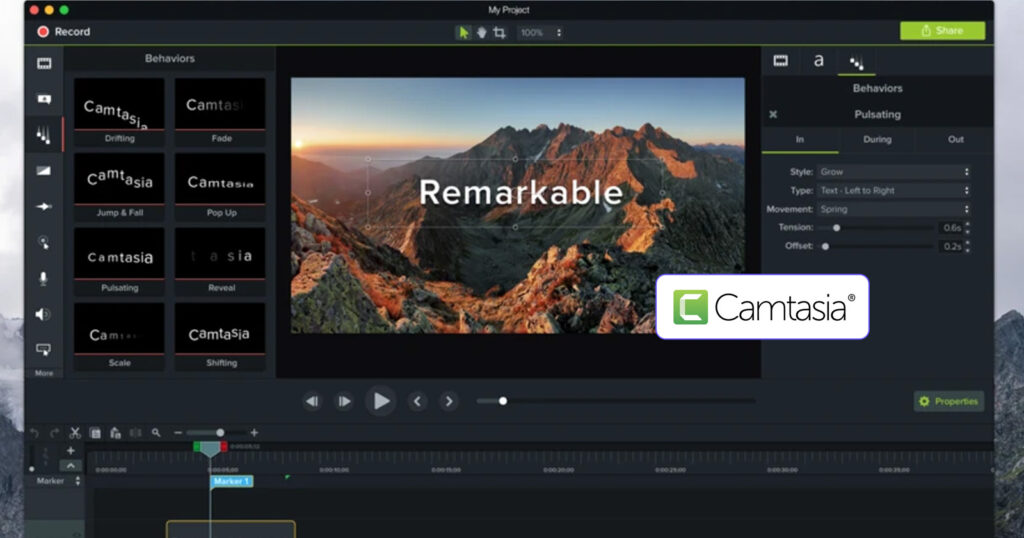Open the Movement dropdown set to Spring
Screen dimensions: 1024x538
point(893,209)
